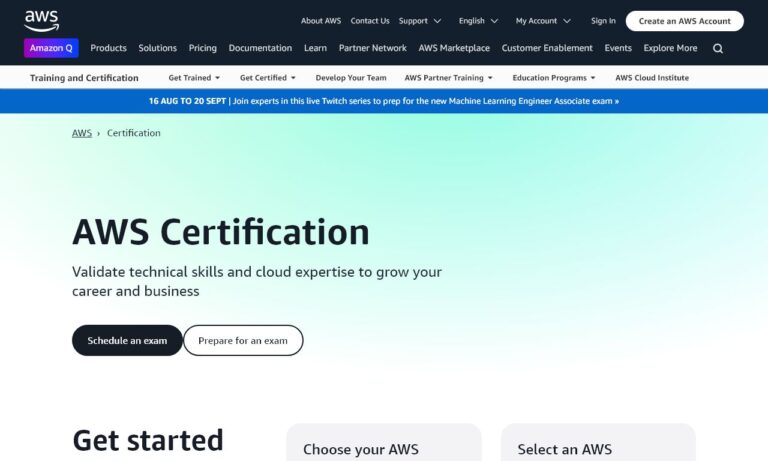Click Create an AWS Account button
The height and width of the screenshot is (461, 768).
pos(684,21)
